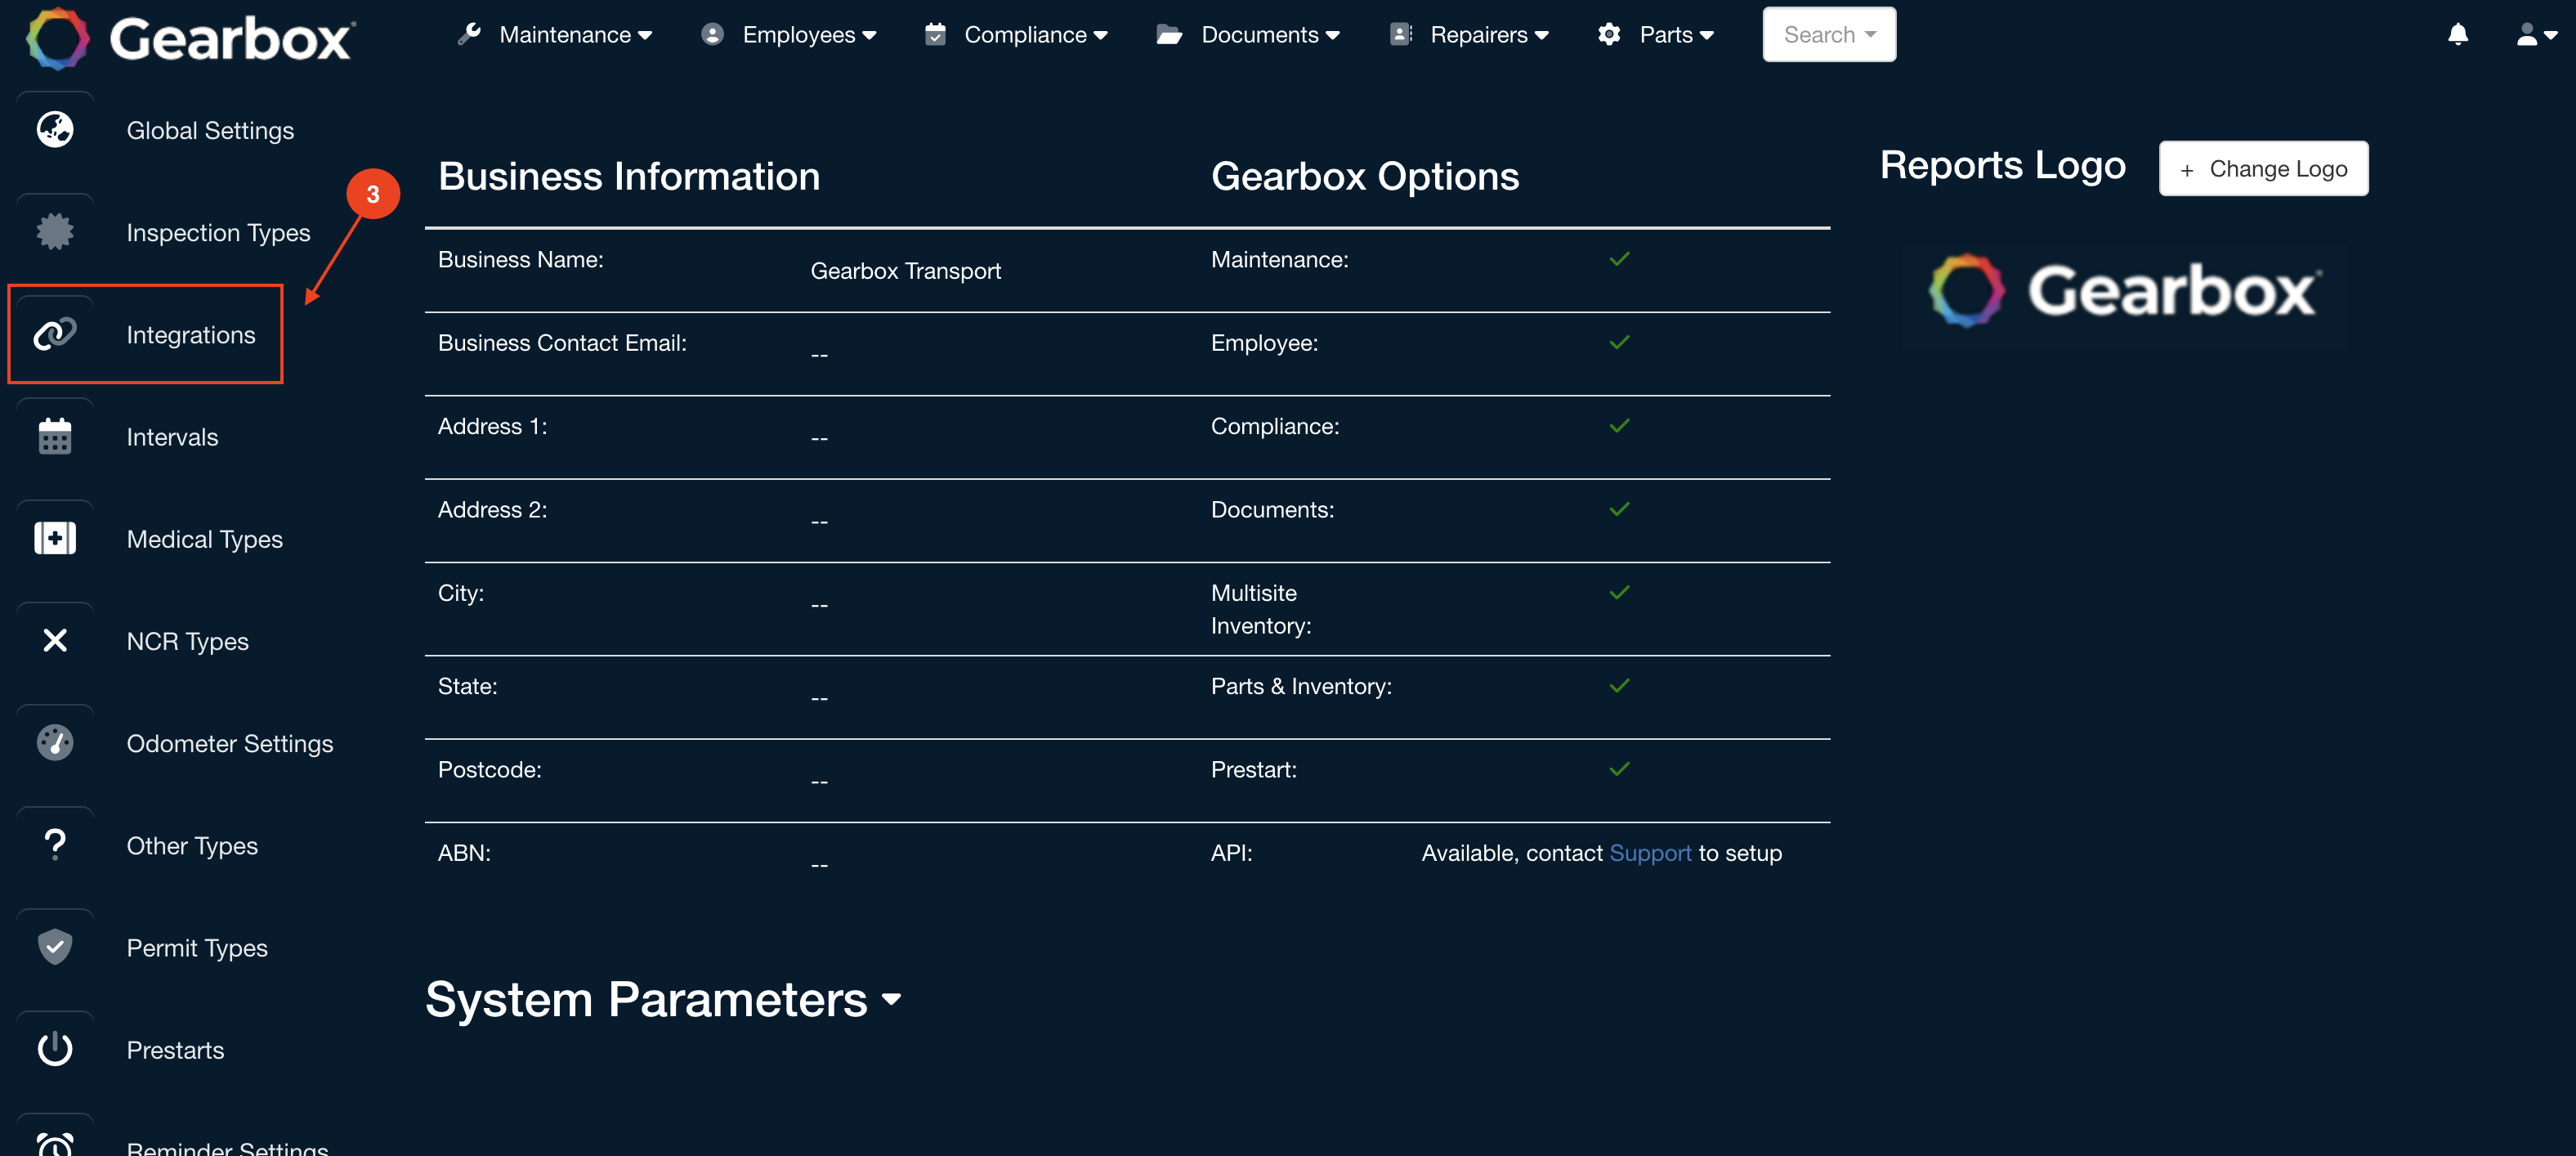The height and width of the screenshot is (1156, 2576).
Task: Open the Search dropdown
Action: point(1828,34)
